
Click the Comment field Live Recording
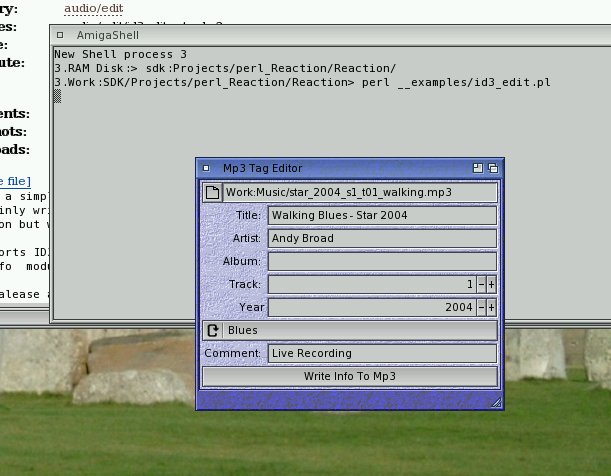[x=382, y=353]
